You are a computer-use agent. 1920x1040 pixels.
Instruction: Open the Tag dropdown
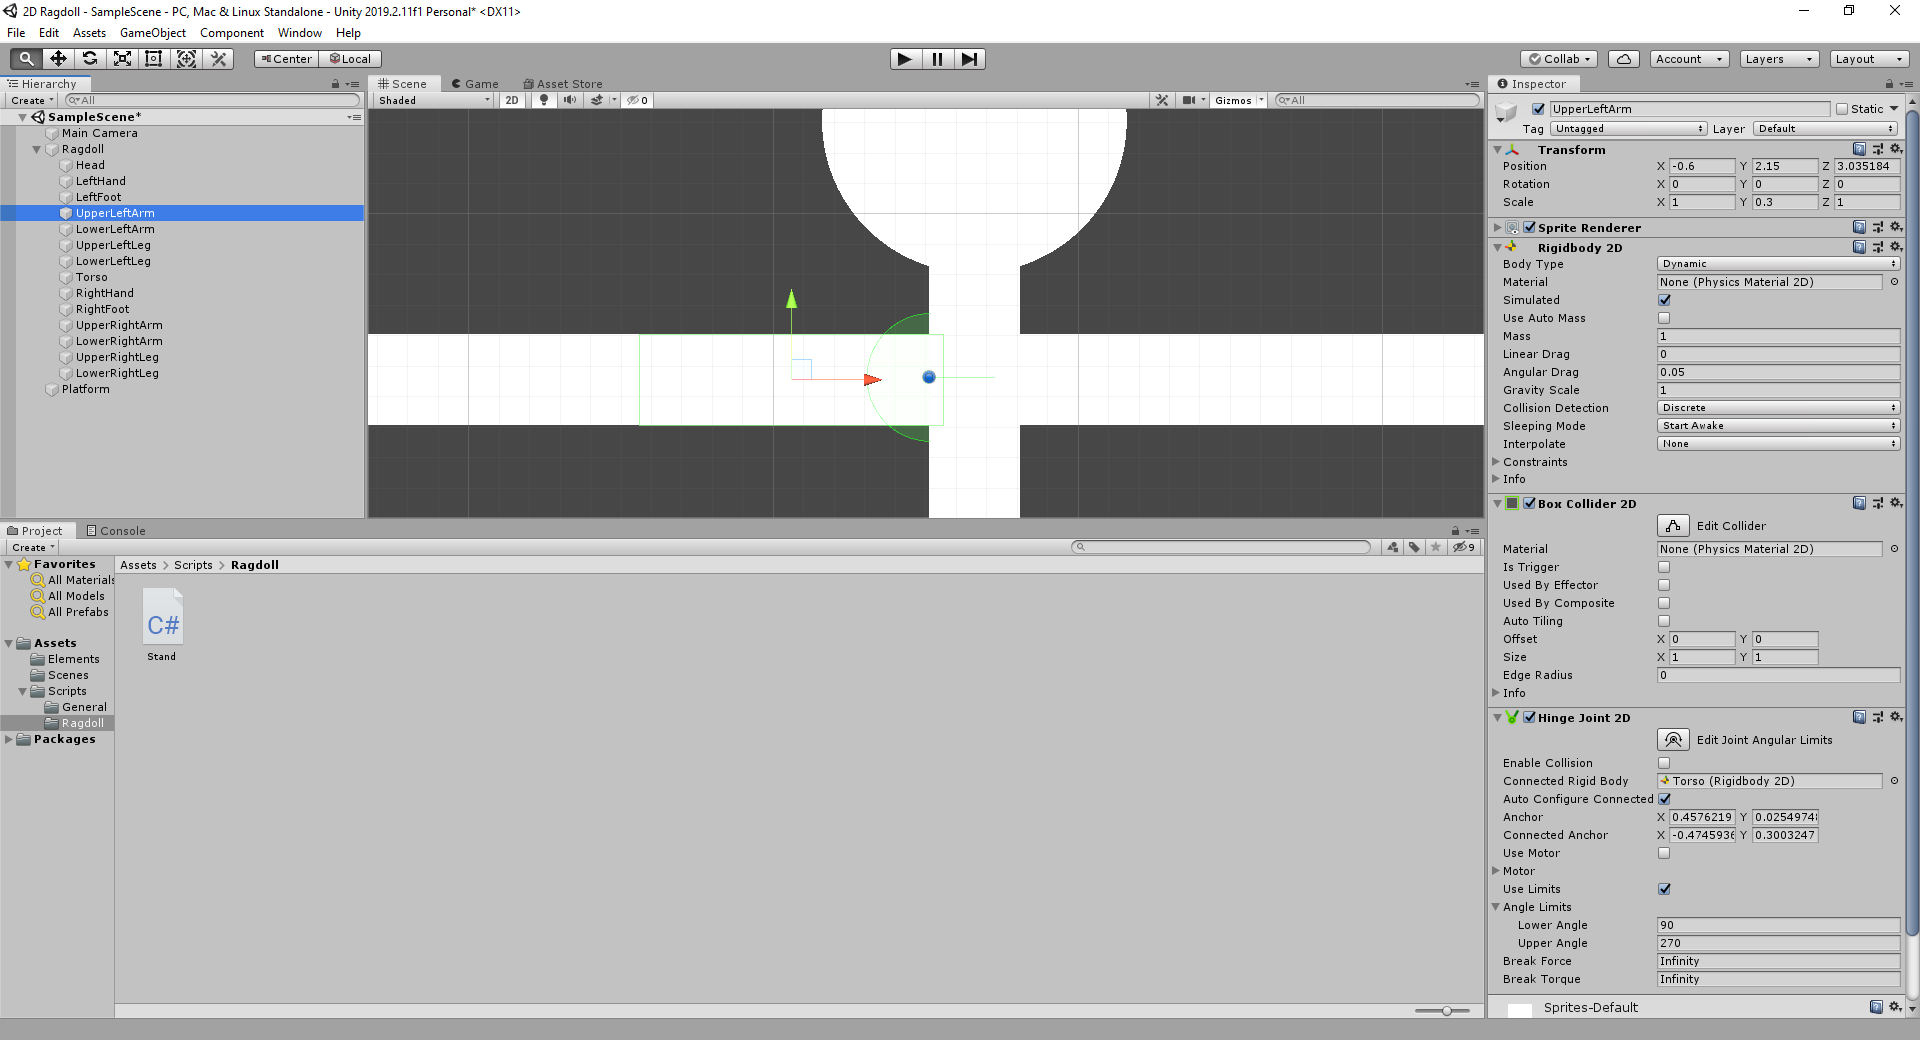(x=1629, y=129)
